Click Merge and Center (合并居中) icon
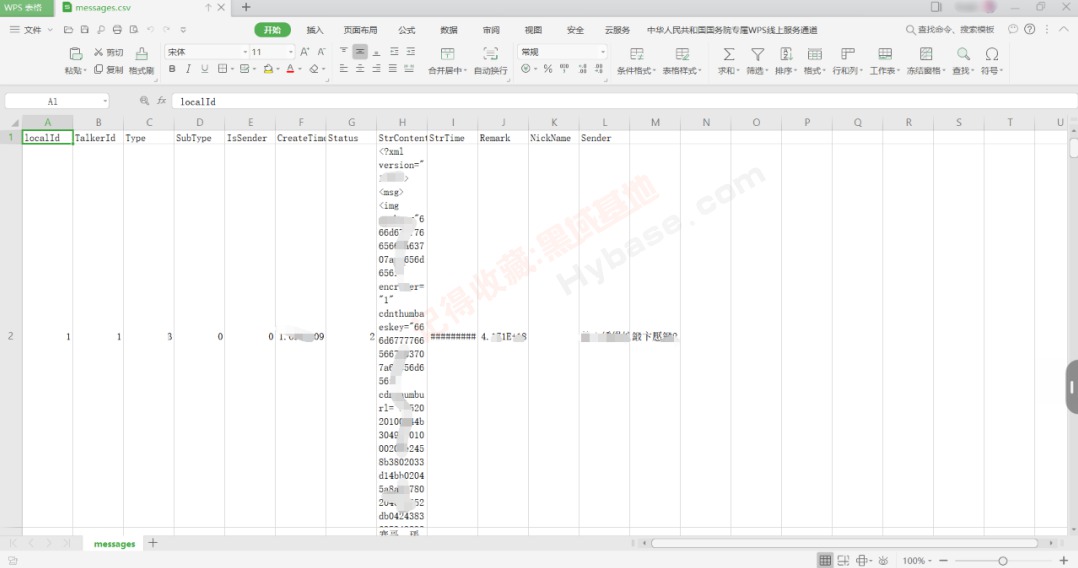Viewport: 1078px width, 568px height. 448,54
